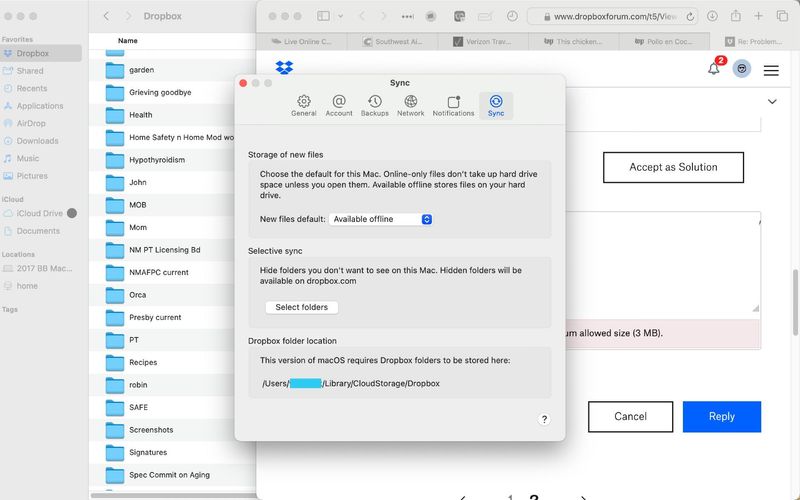The image size is (800, 500).
Task: Go forward in Safari
Action: (x=384, y=16)
